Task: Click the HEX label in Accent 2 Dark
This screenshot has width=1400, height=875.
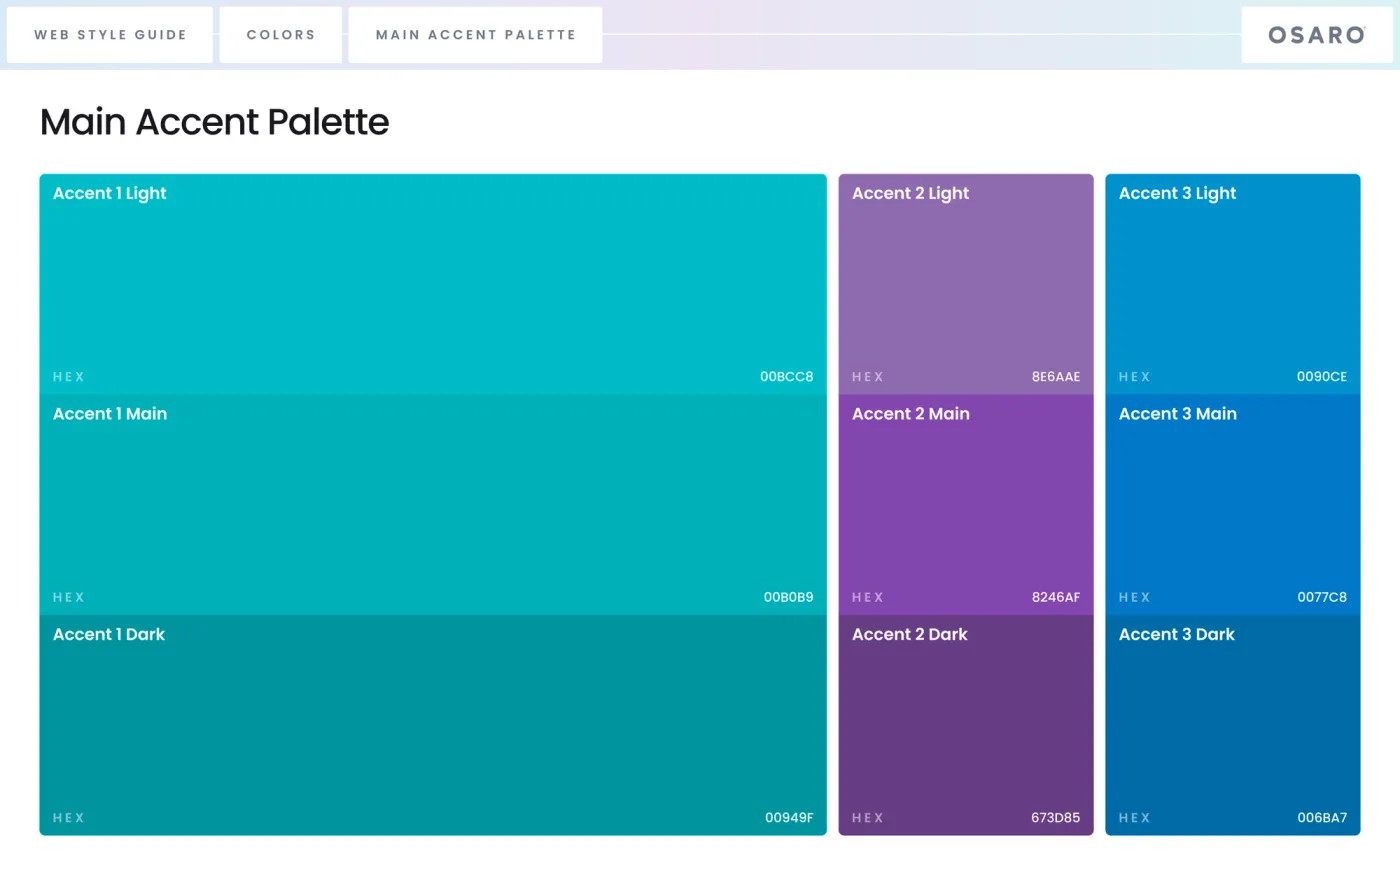Action: pyautogui.click(x=868, y=818)
